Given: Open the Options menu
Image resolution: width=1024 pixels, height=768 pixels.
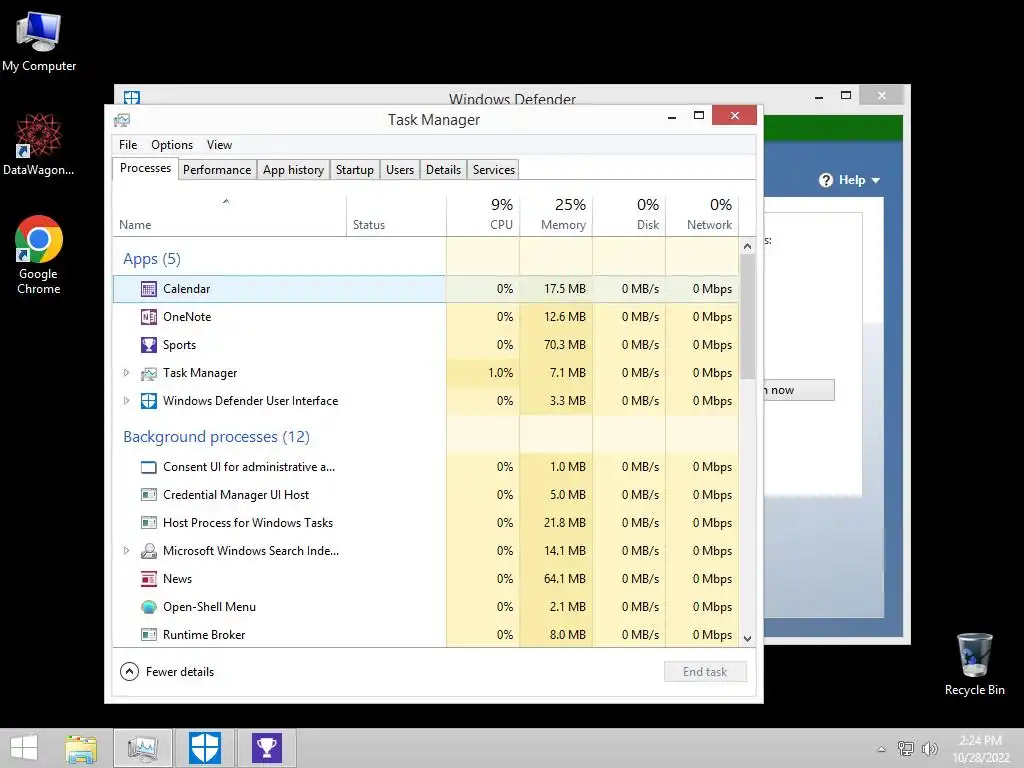Looking at the screenshot, I should tap(172, 145).
